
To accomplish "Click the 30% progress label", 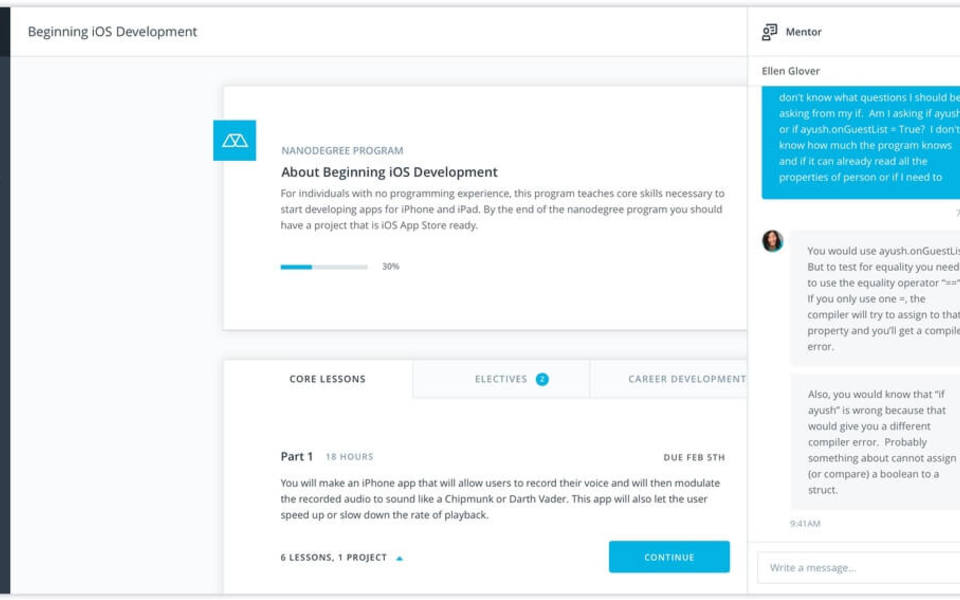I will (x=391, y=266).
